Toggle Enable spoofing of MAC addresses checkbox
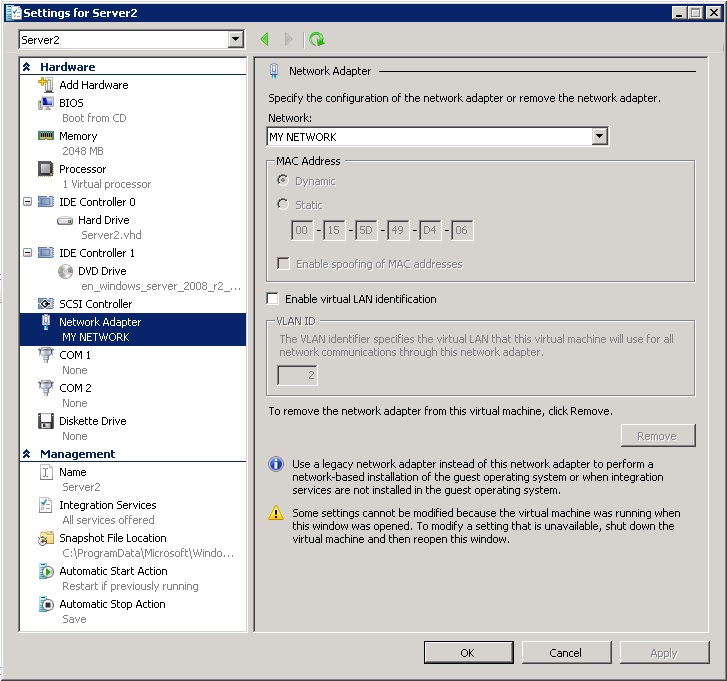The height and width of the screenshot is (681, 727). [x=283, y=263]
